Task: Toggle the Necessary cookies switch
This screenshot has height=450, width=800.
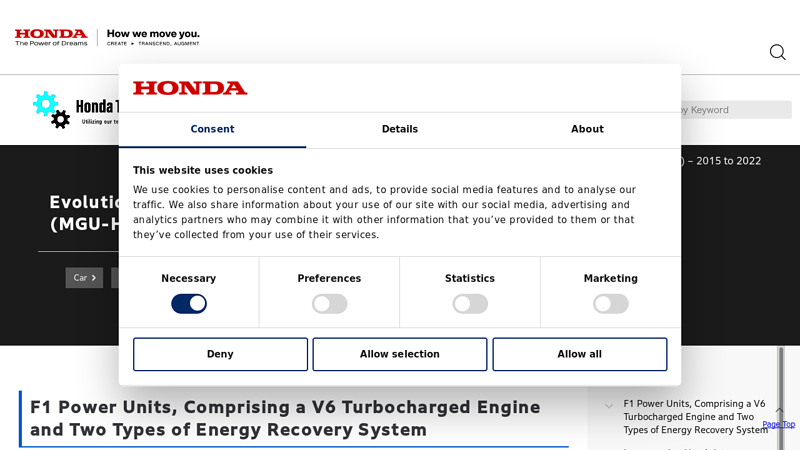Action: point(189,304)
